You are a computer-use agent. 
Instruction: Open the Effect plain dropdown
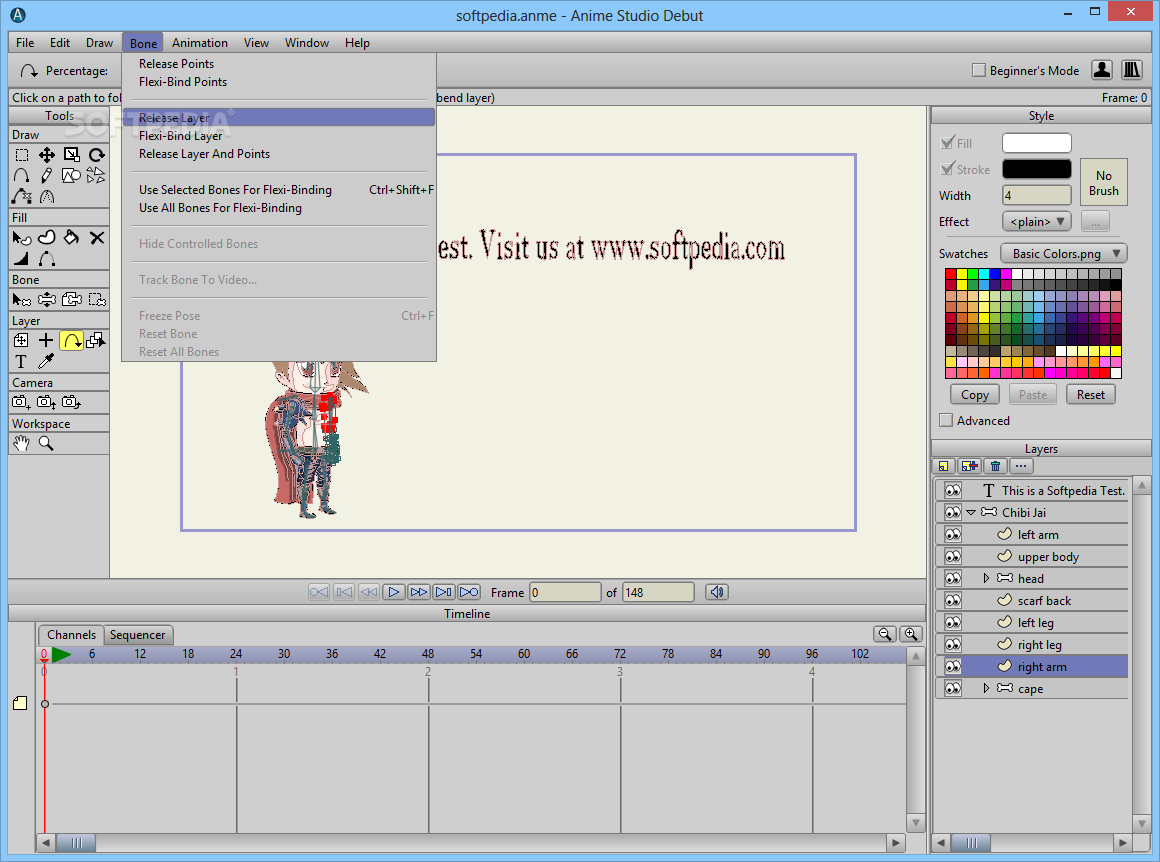(1036, 221)
